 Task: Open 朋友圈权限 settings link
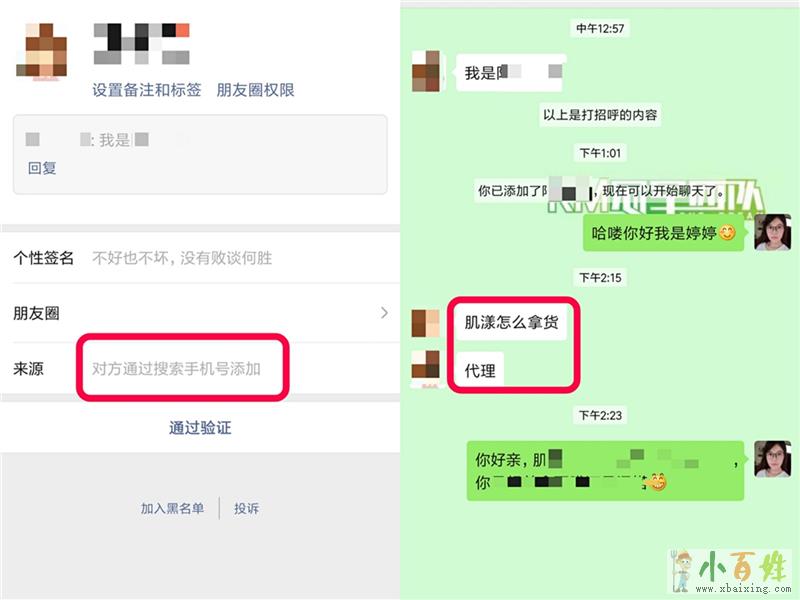(256, 90)
